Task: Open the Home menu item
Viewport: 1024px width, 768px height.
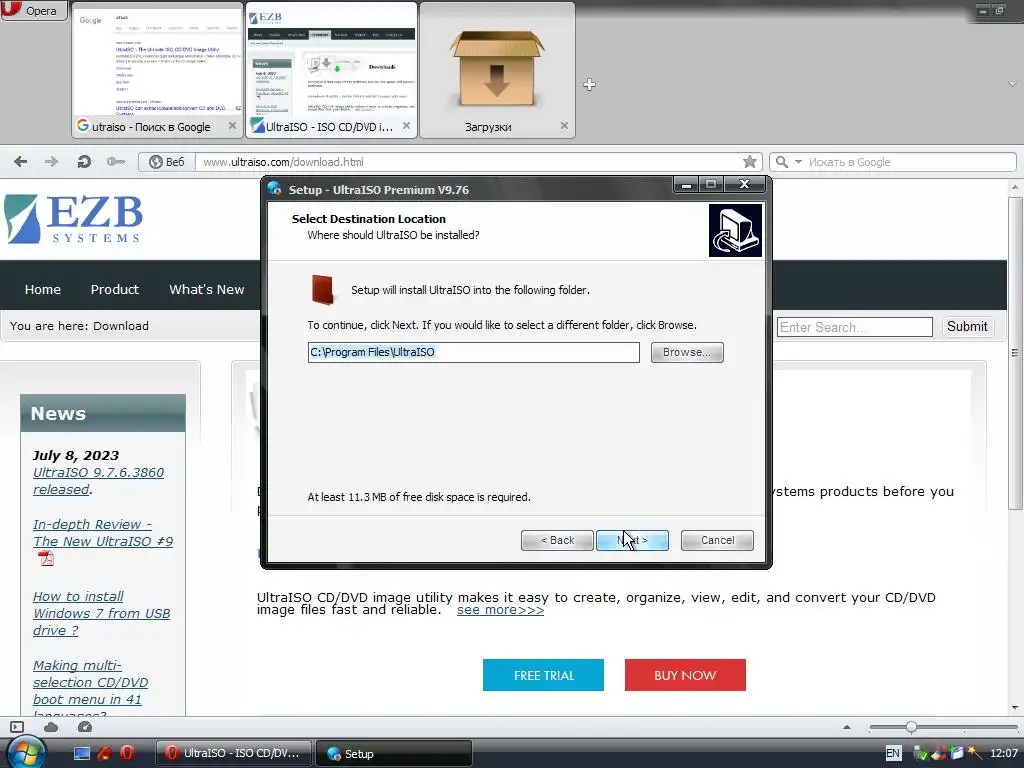Action: pos(42,289)
